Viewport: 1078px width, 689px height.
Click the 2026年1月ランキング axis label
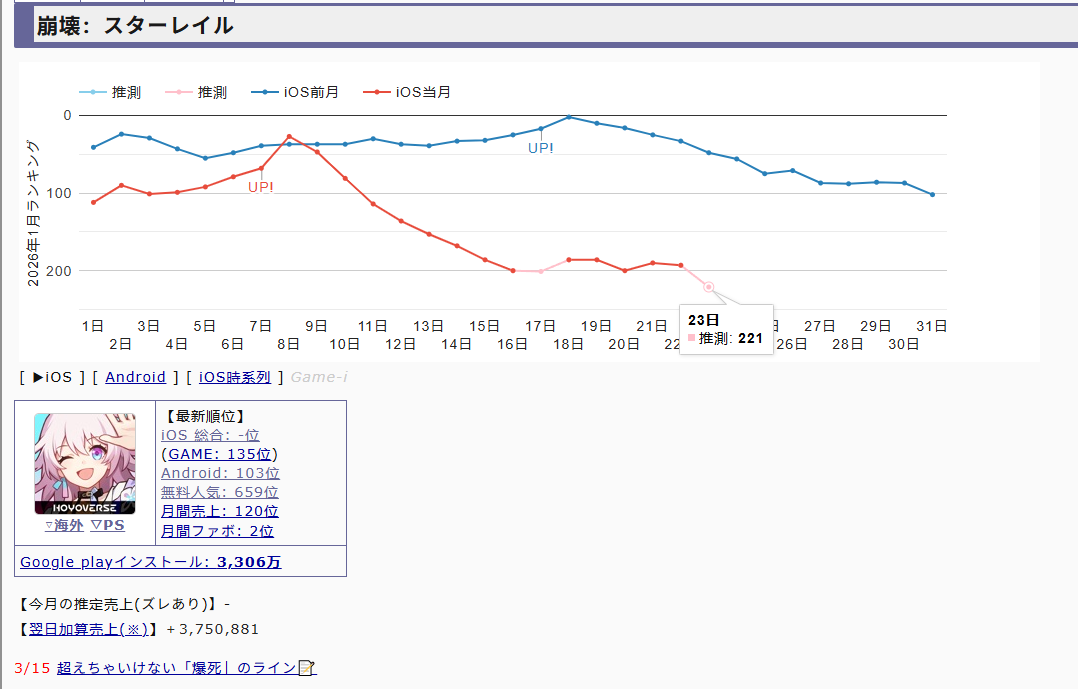(33, 214)
